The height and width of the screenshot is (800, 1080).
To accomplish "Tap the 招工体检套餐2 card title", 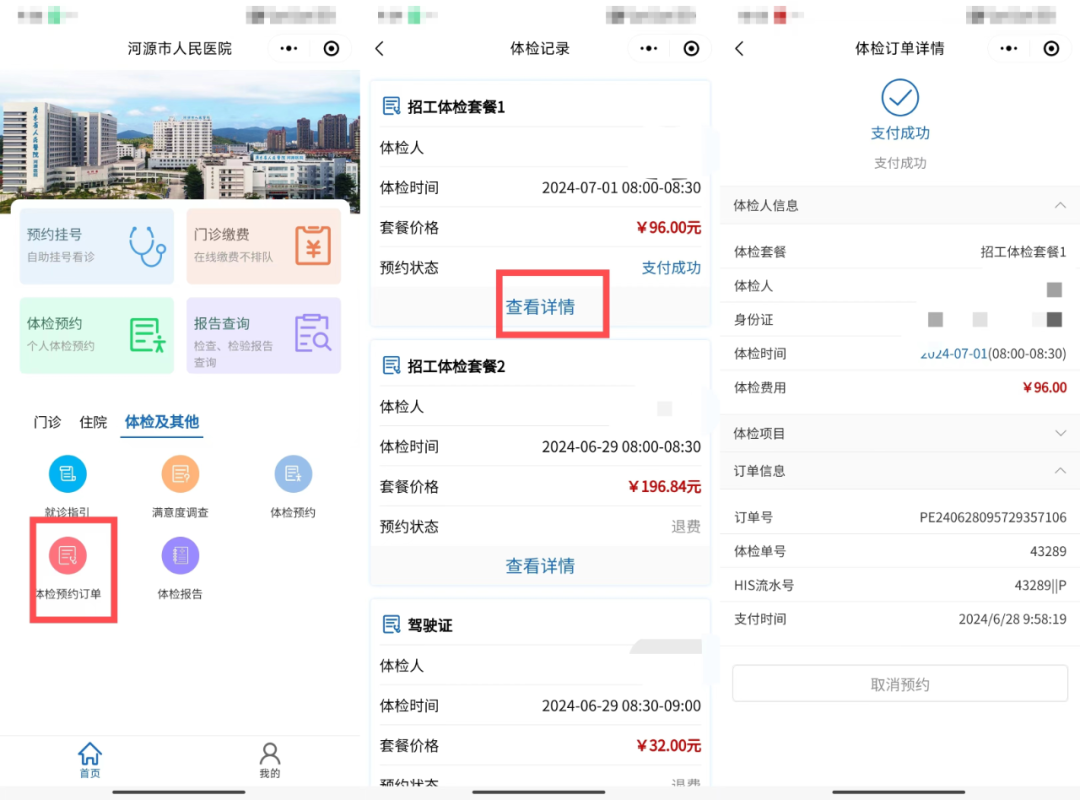I will 456,366.
